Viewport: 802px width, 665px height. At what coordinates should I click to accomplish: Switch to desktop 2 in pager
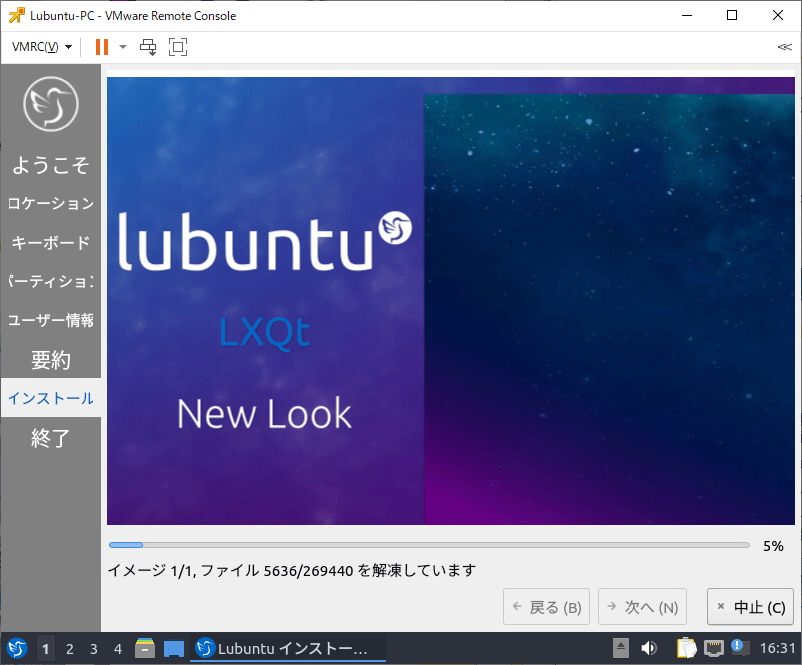(70, 649)
